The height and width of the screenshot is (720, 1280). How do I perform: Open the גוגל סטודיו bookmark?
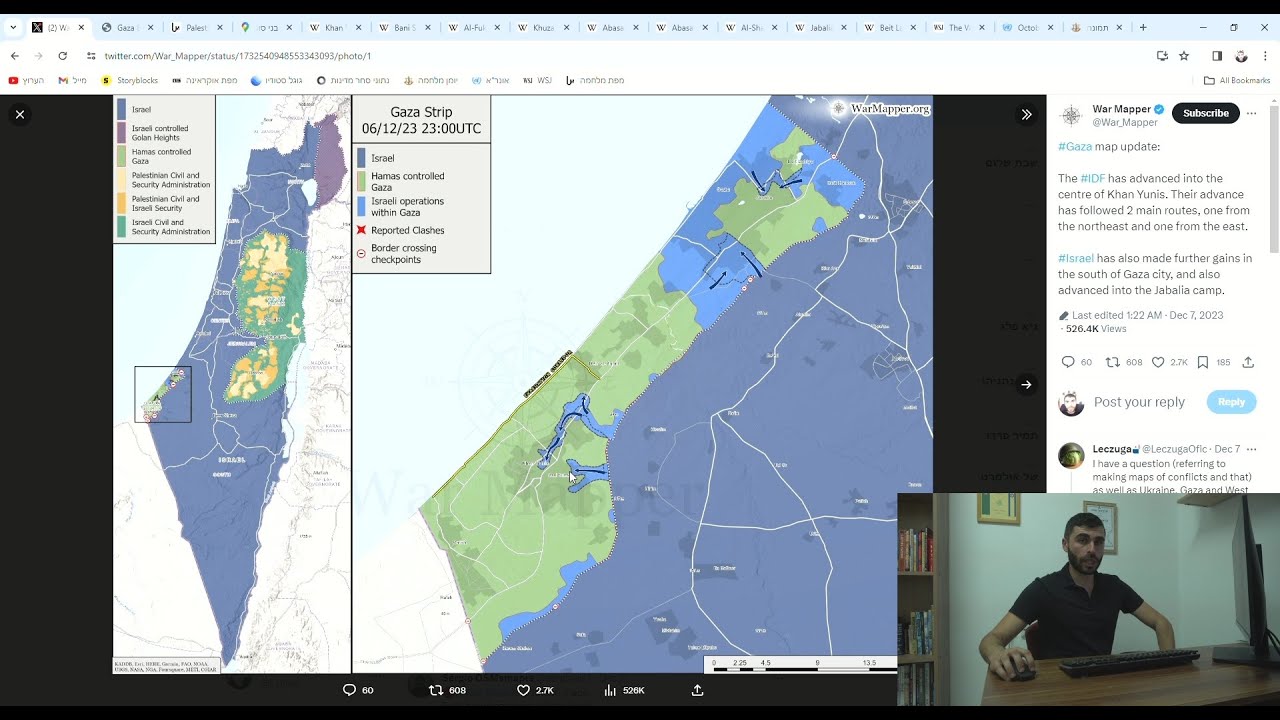click(x=277, y=80)
